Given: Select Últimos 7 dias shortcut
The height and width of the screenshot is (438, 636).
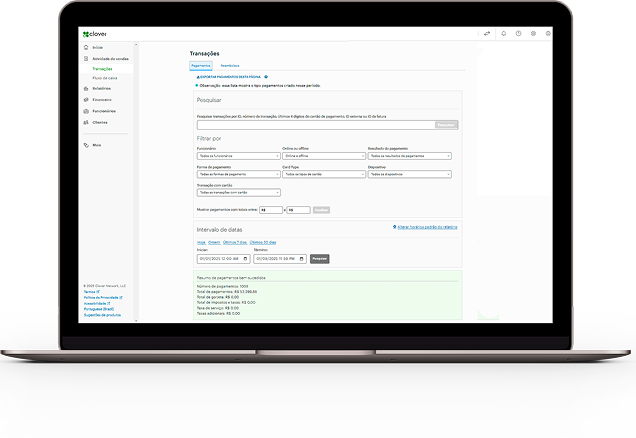Looking at the screenshot, I should tap(235, 243).
